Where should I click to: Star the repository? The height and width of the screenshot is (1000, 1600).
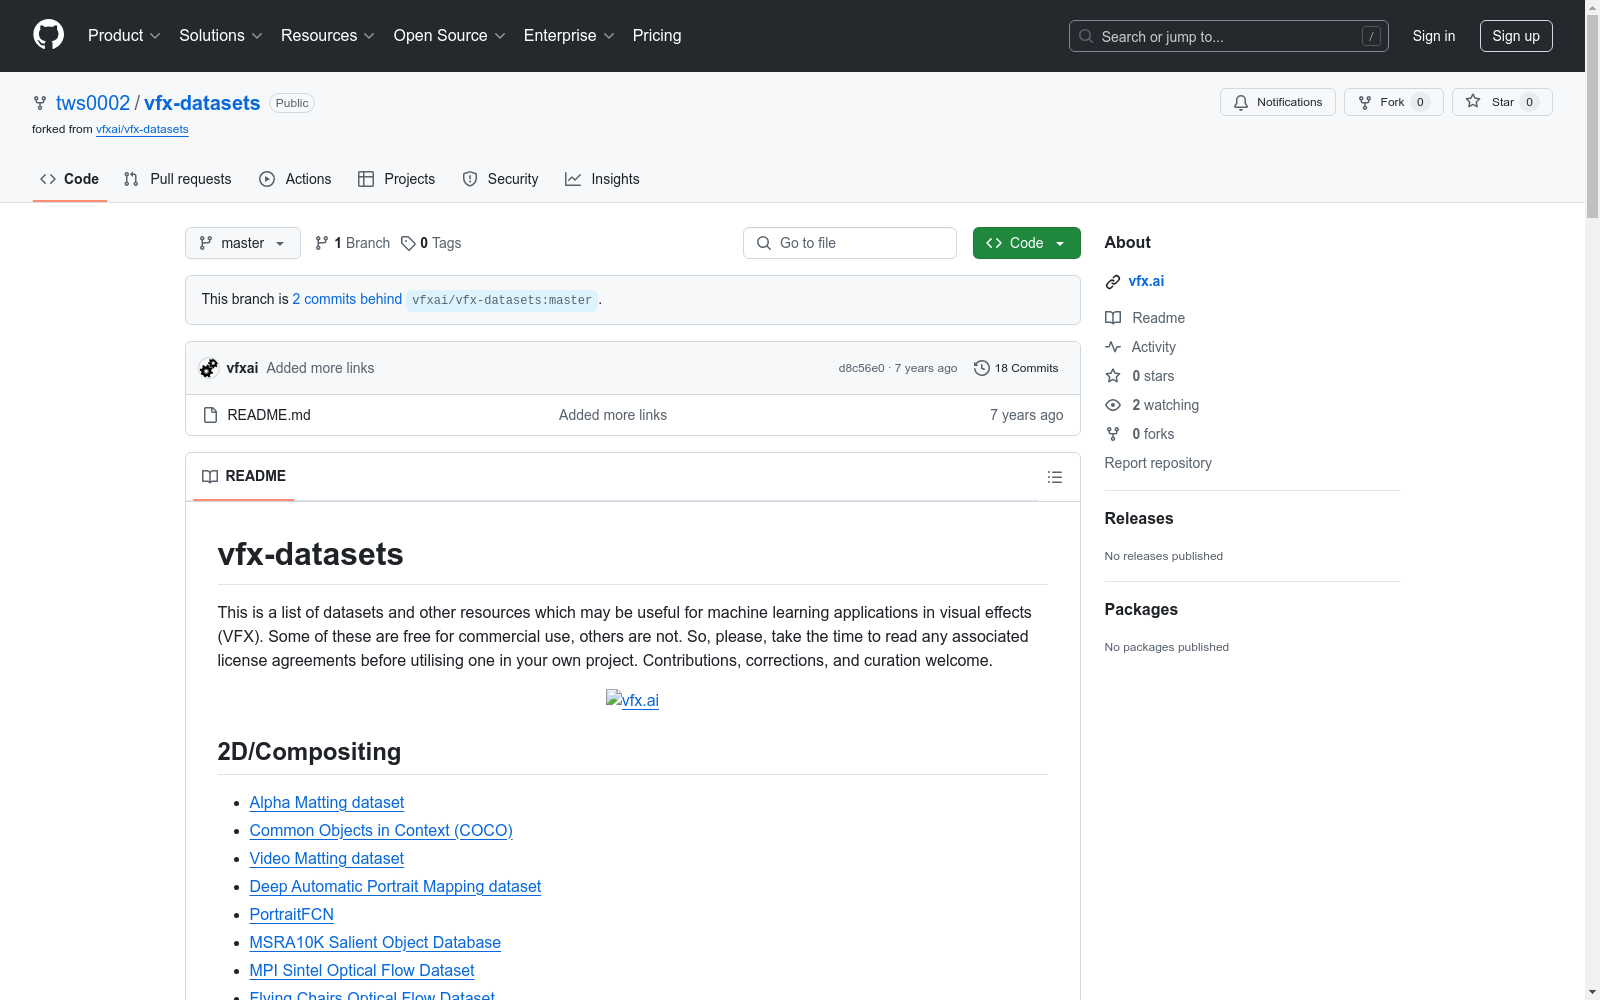1502,102
